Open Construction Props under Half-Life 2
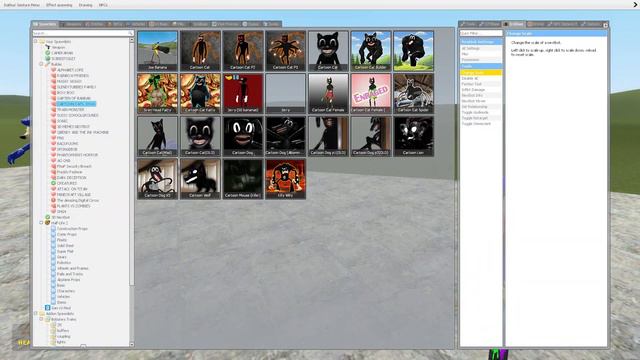This screenshot has height=360, width=640. [x=72, y=229]
